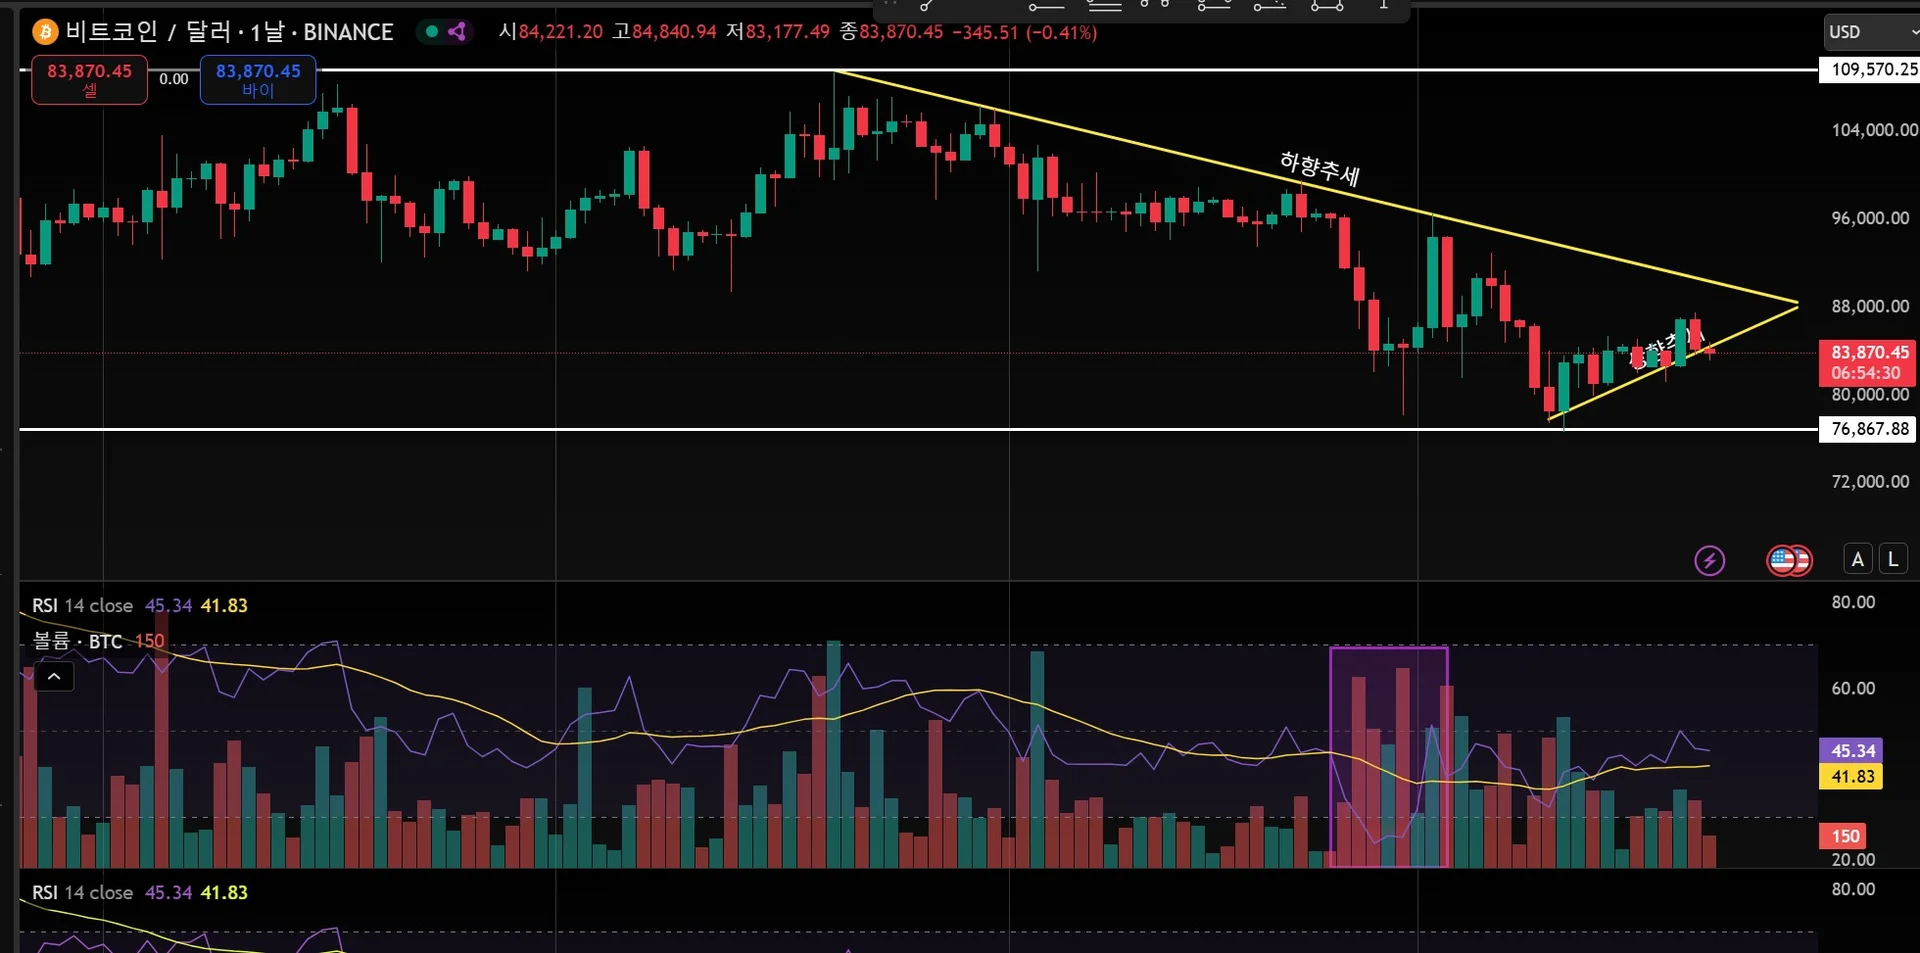Click the low price value 83,177.49
1920x953 pixels.
click(x=787, y=32)
